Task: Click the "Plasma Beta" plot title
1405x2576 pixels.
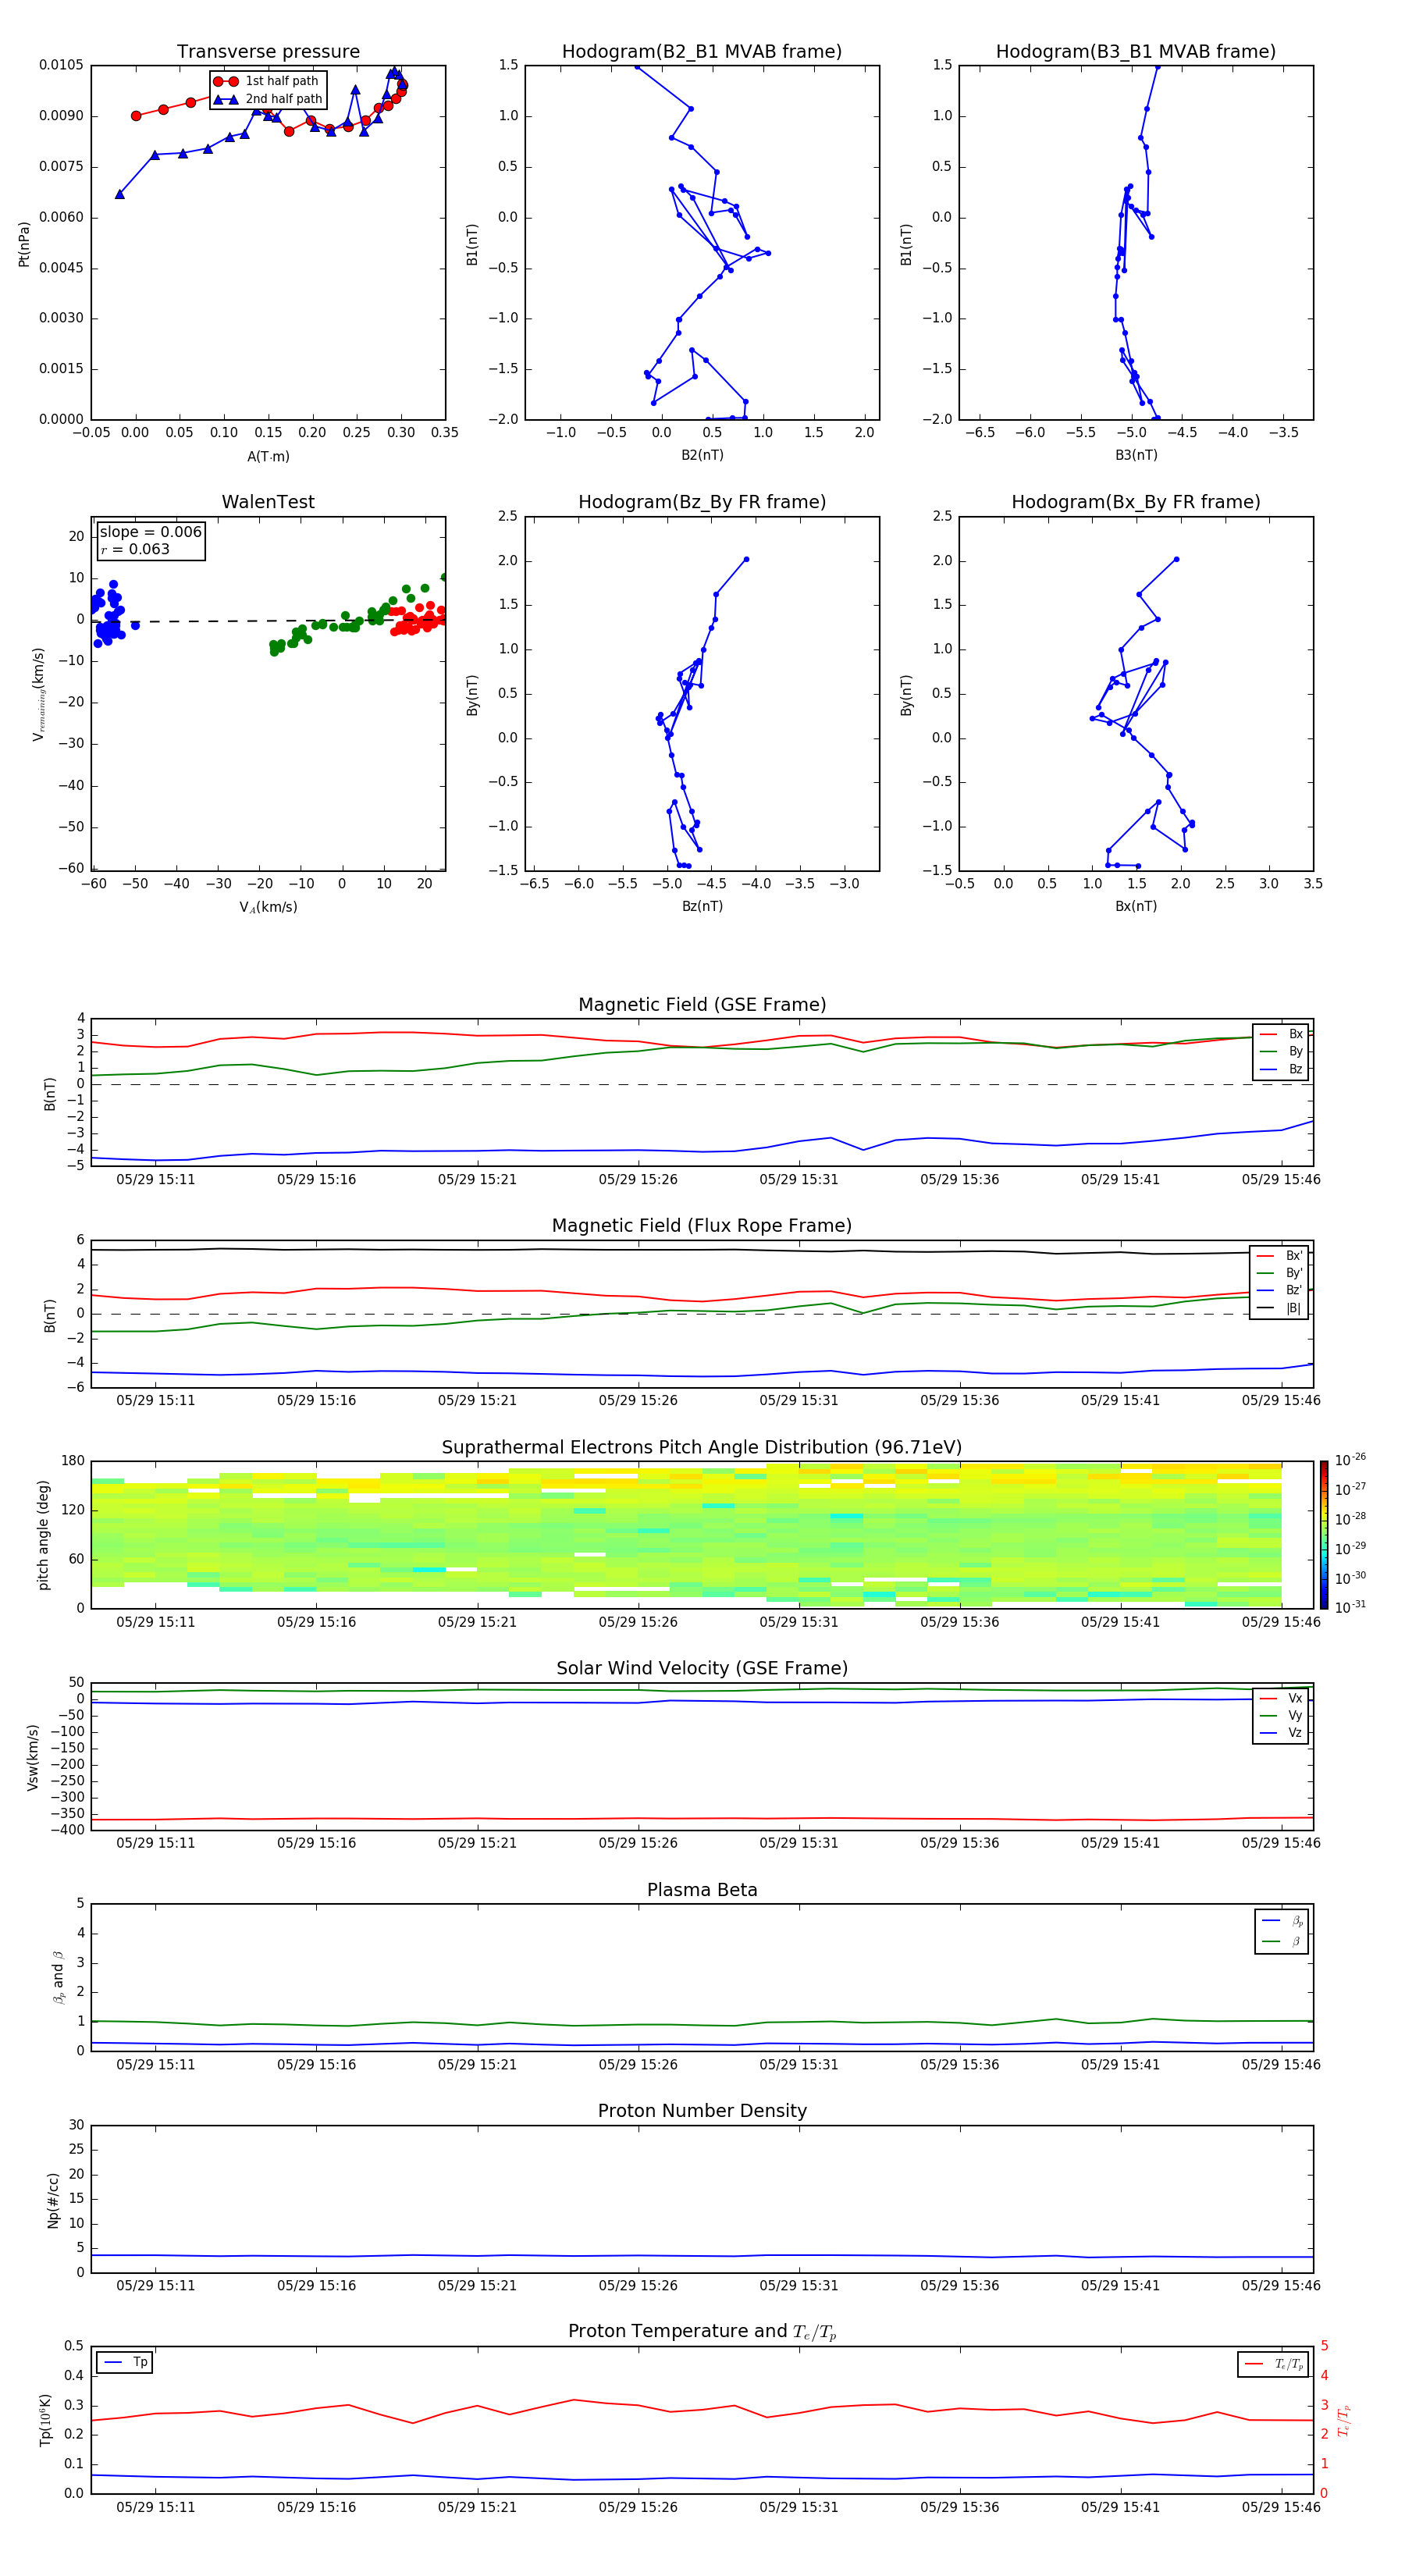Action: 702,1890
